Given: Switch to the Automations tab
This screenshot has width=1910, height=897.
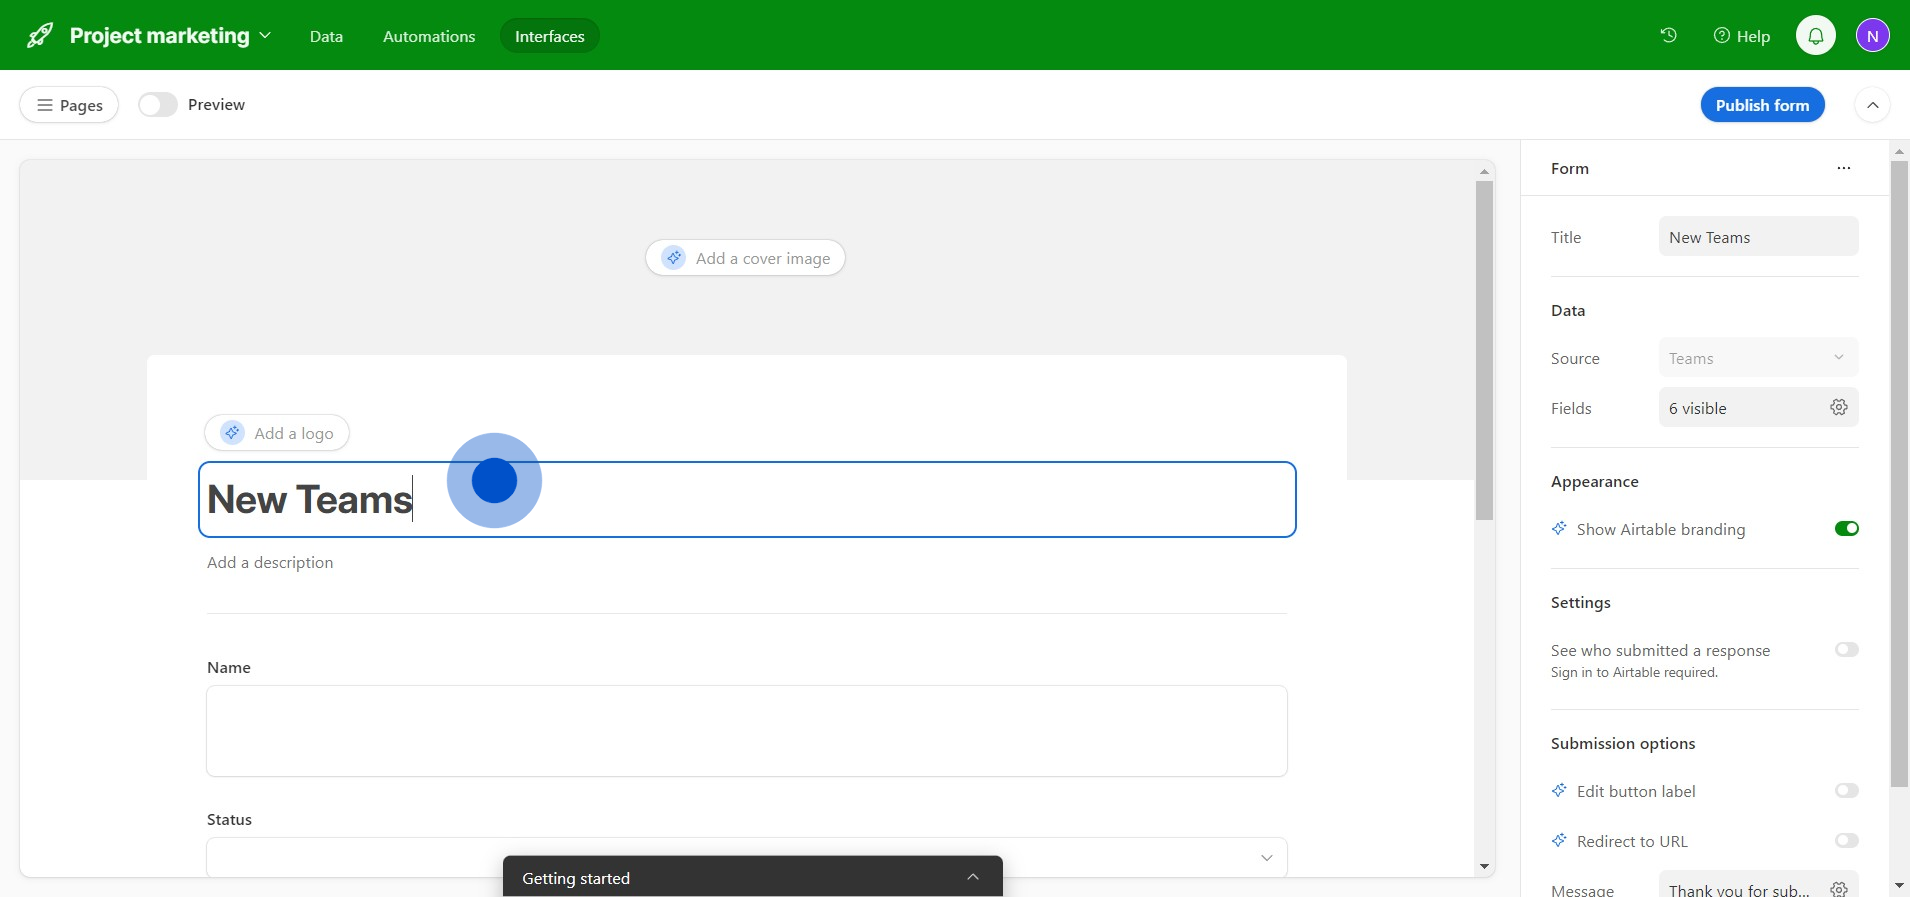Looking at the screenshot, I should point(429,36).
